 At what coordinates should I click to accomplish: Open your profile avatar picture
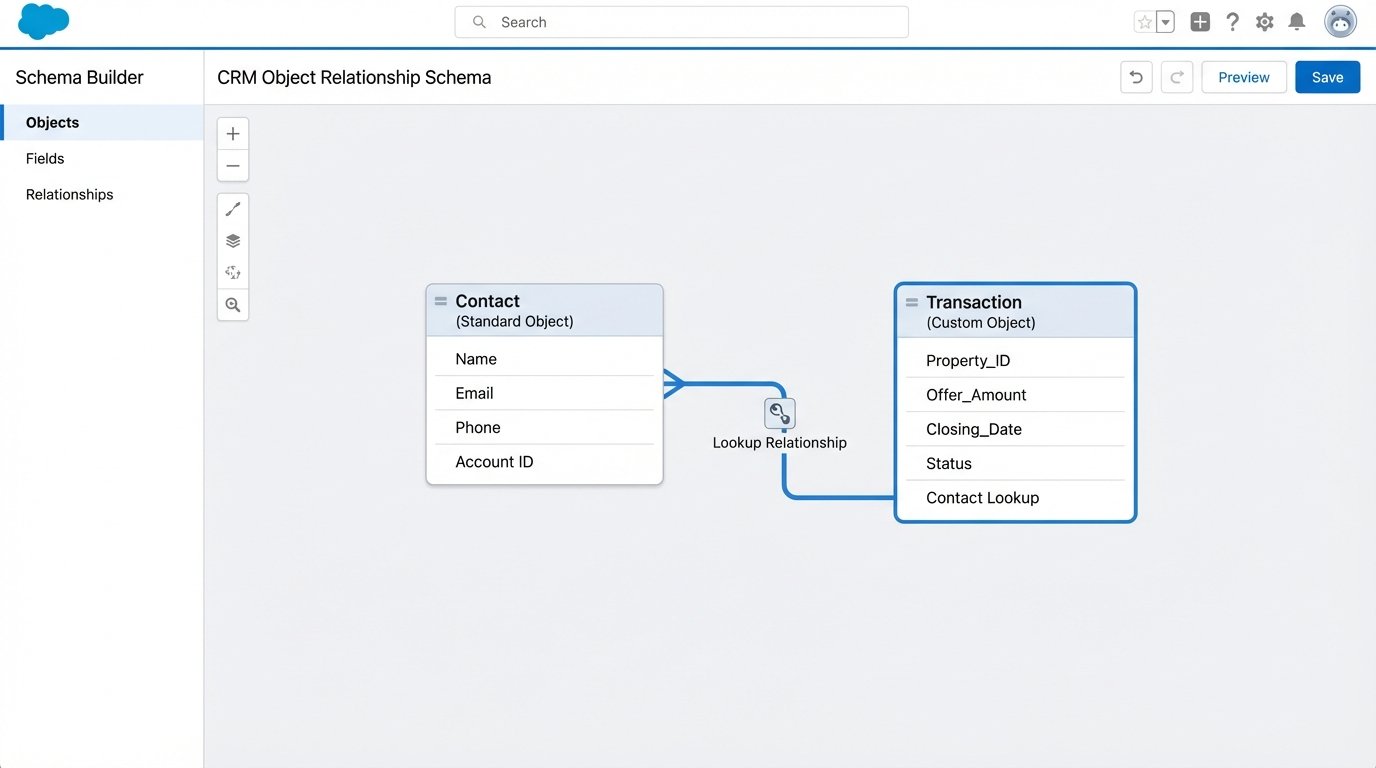1340,21
